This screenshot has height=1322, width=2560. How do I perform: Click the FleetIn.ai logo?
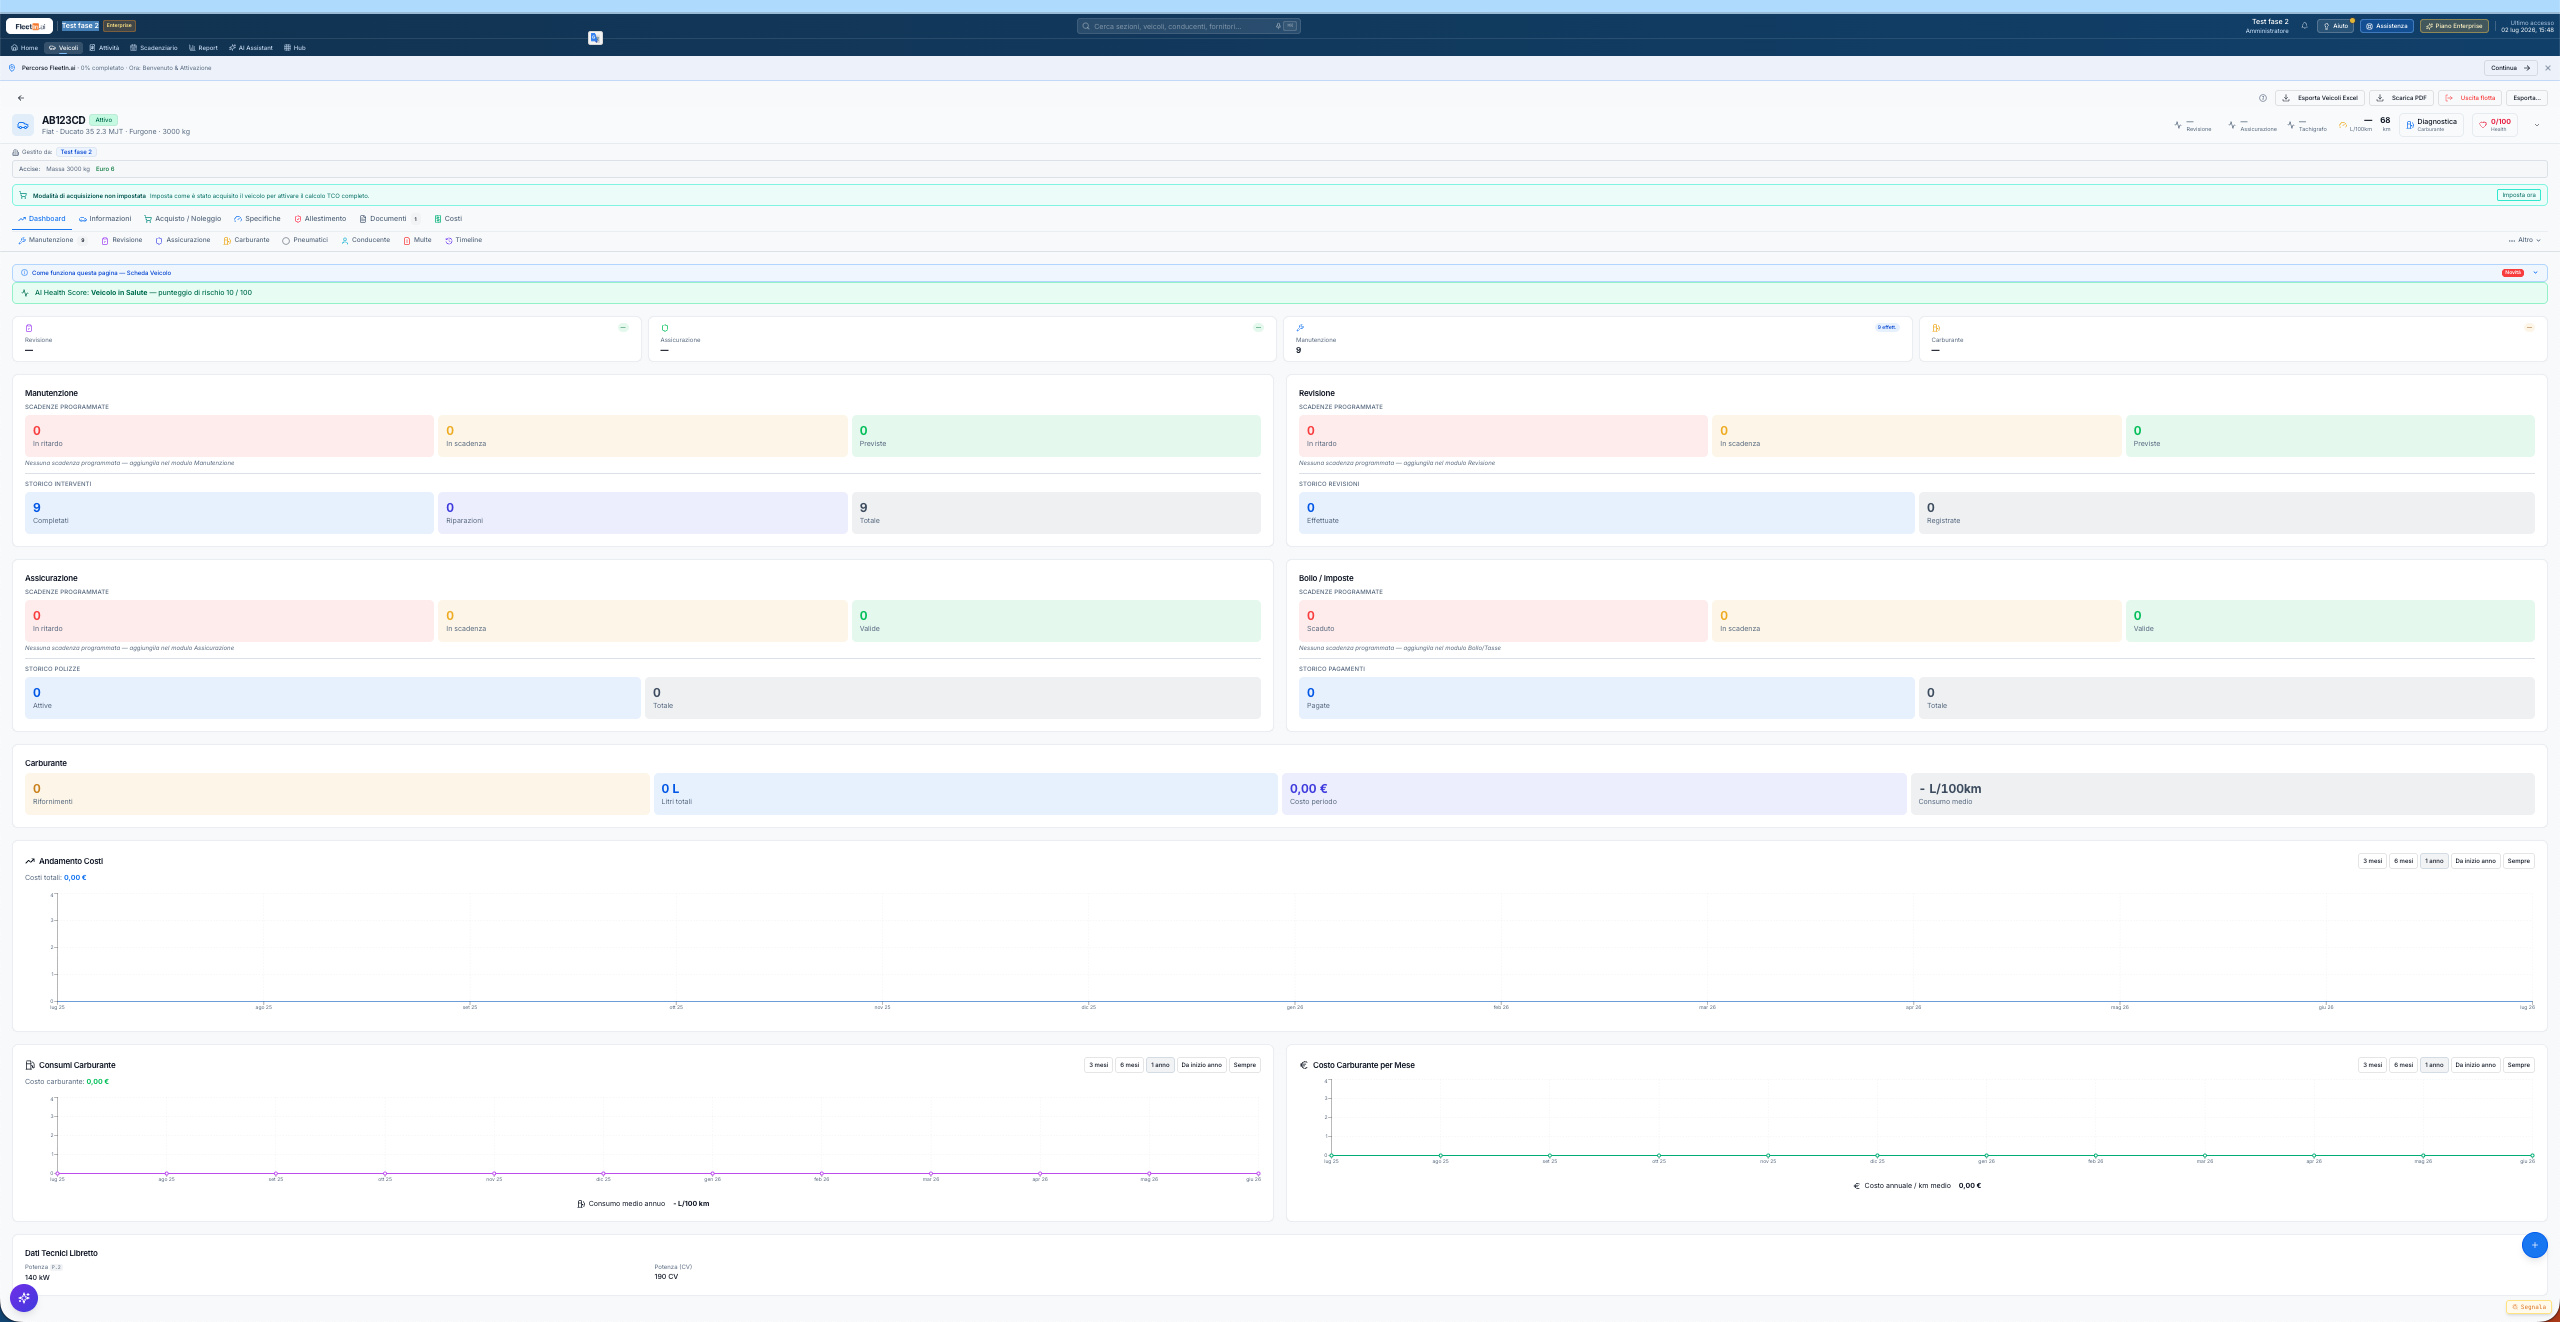point(29,26)
